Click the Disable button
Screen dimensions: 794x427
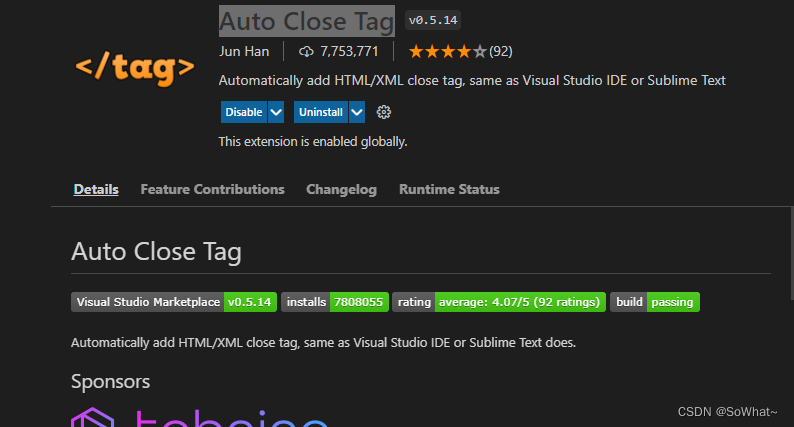click(x=243, y=112)
